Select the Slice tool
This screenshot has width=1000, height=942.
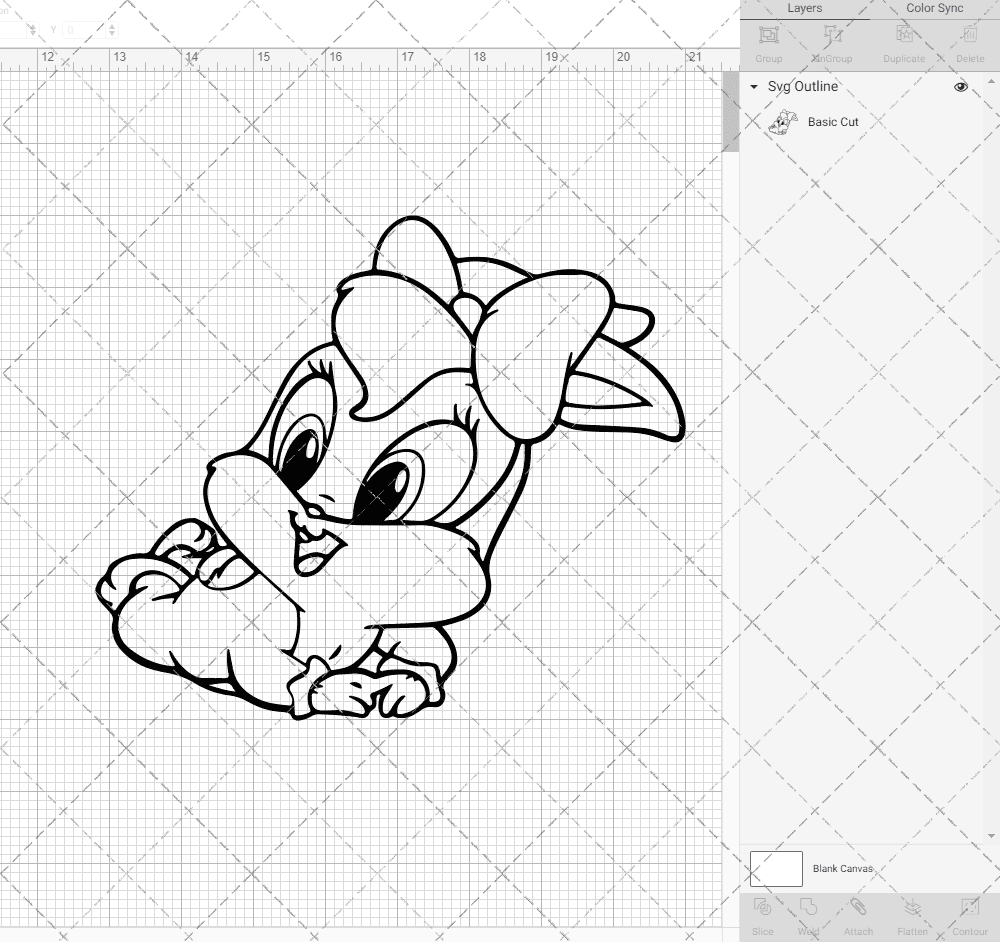762,908
